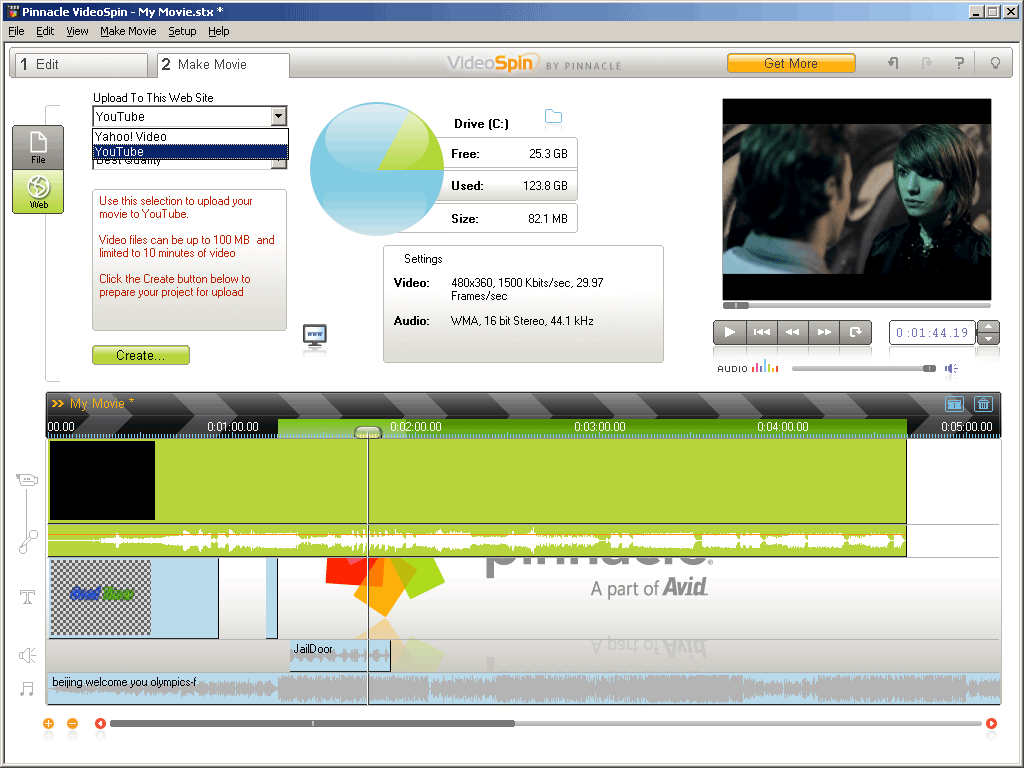
Task: Click the rewind button
Action: (793, 332)
